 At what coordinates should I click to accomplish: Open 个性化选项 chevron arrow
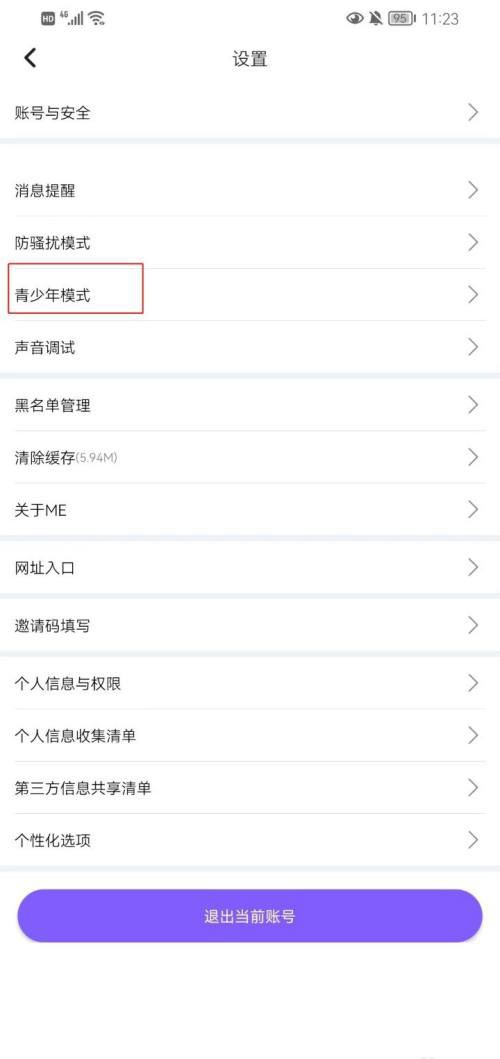pos(473,840)
